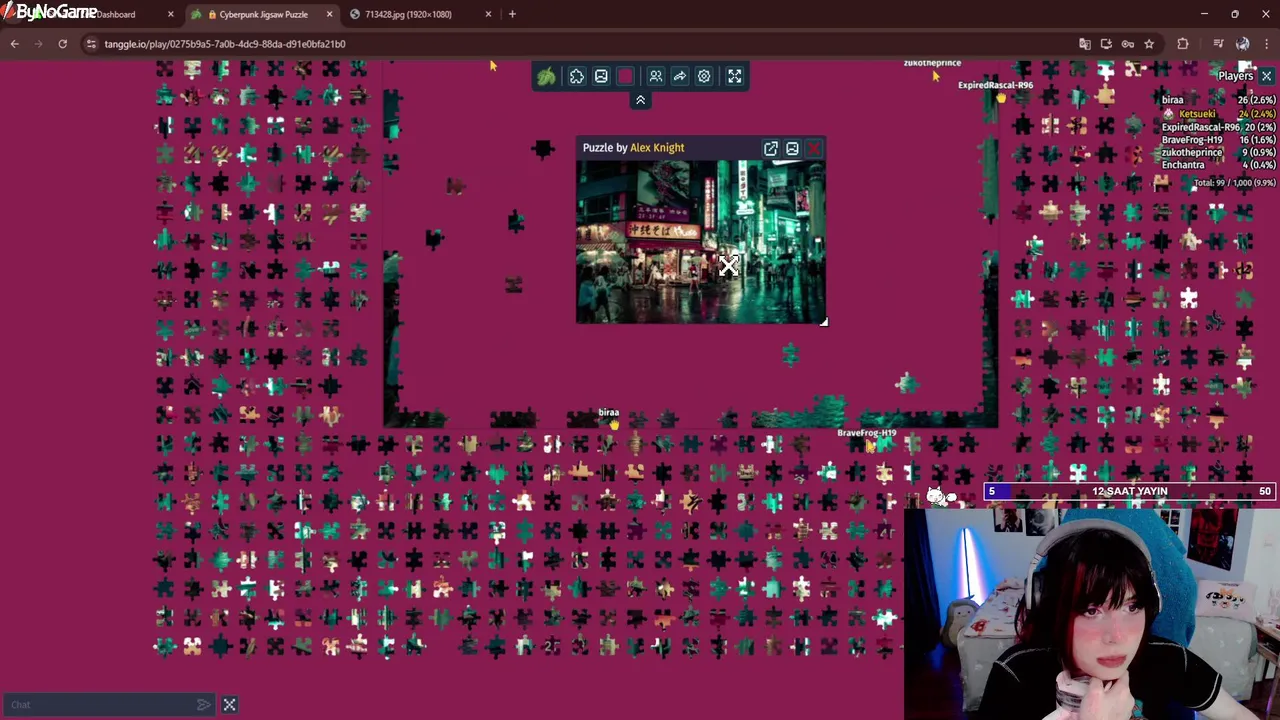Click image icon in preview panel header
The width and height of the screenshot is (1280, 720).
pyautogui.click(x=792, y=148)
